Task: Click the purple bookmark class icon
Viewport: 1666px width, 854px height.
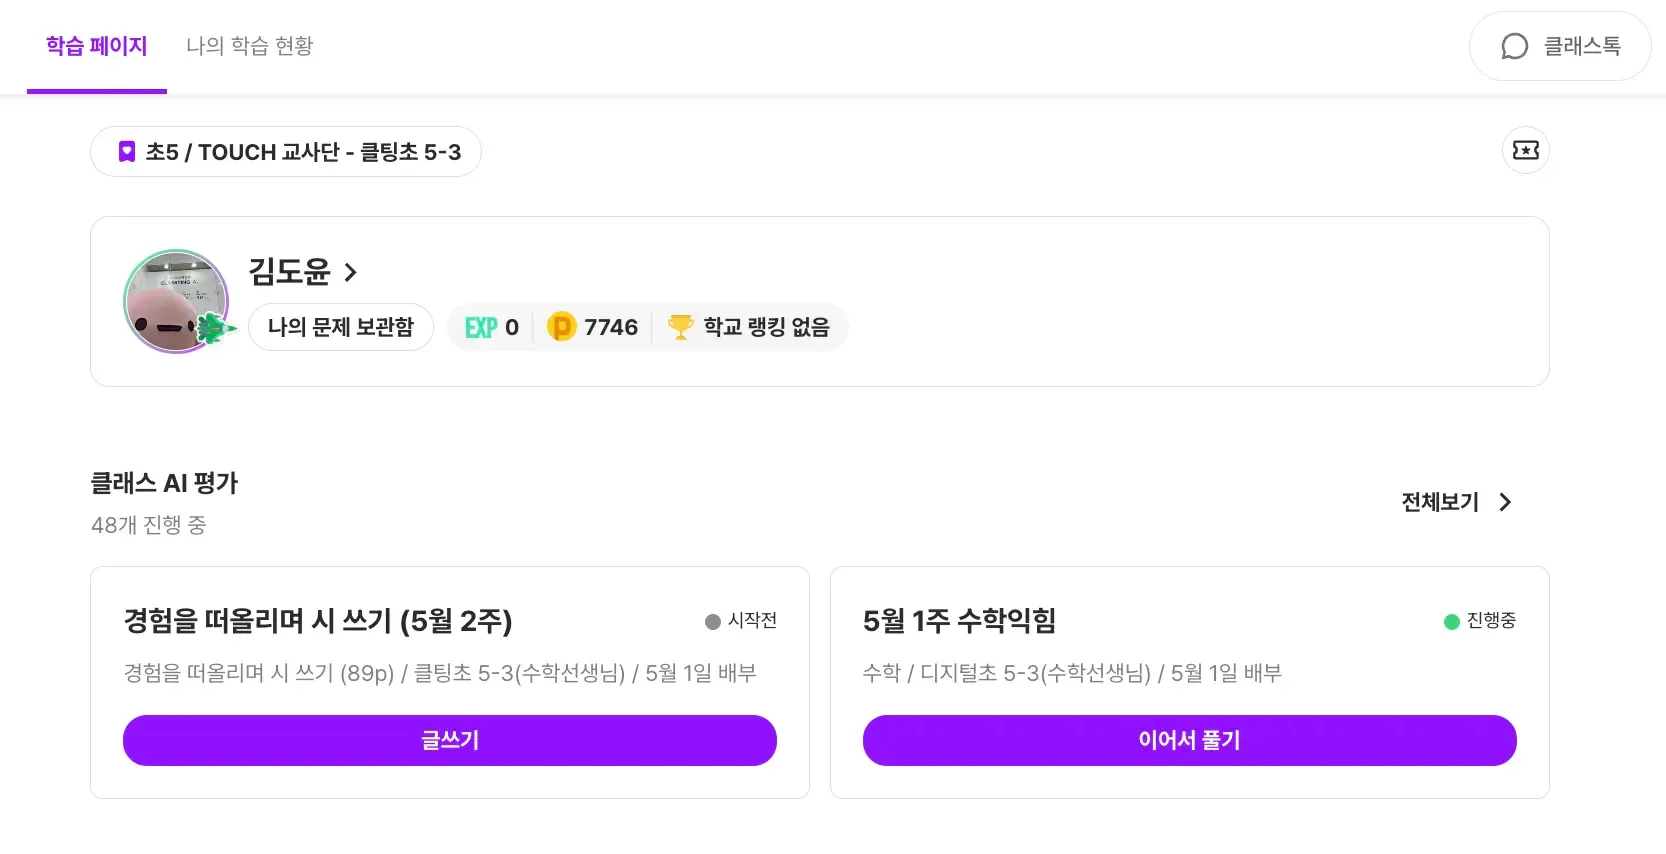Action: tap(127, 152)
